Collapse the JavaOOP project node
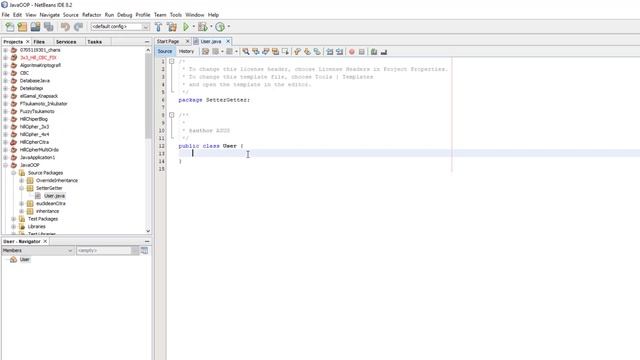This screenshot has width=640, height=360. point(6,165)
